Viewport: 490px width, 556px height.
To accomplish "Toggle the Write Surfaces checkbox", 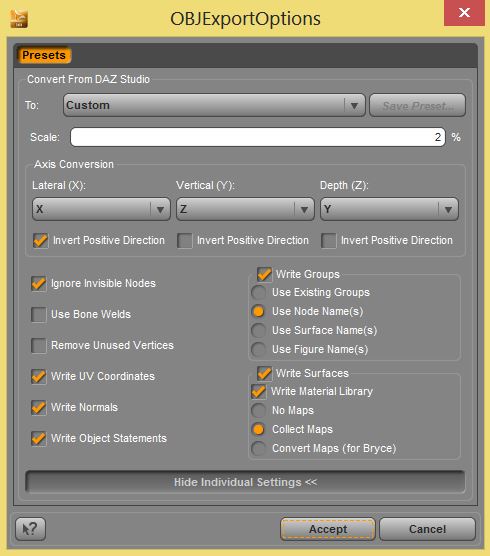I will [x=264, y=373].
